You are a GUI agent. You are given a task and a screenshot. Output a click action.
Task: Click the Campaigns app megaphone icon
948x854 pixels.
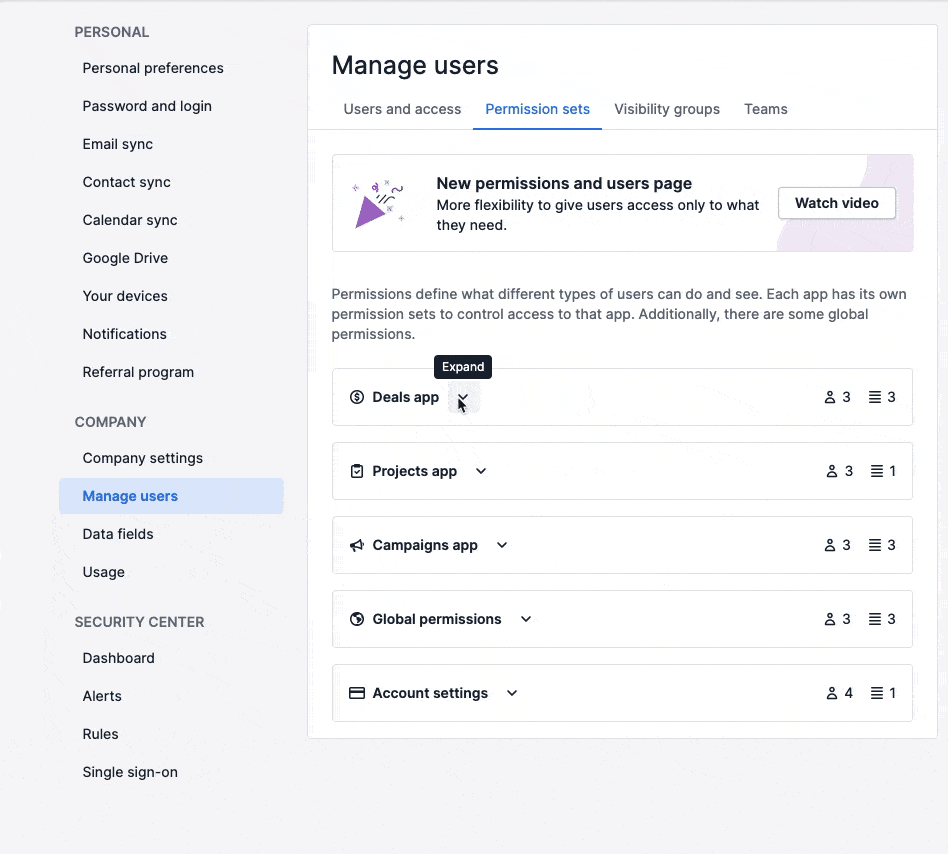(357, 545)
